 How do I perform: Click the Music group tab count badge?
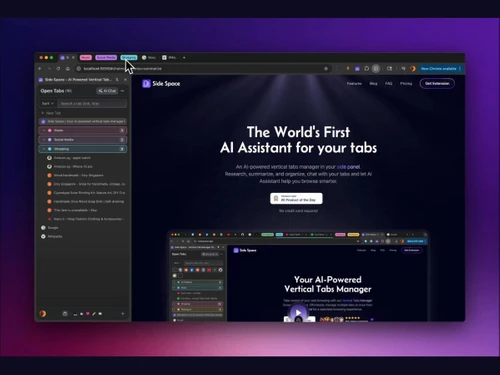pos(122,130)
